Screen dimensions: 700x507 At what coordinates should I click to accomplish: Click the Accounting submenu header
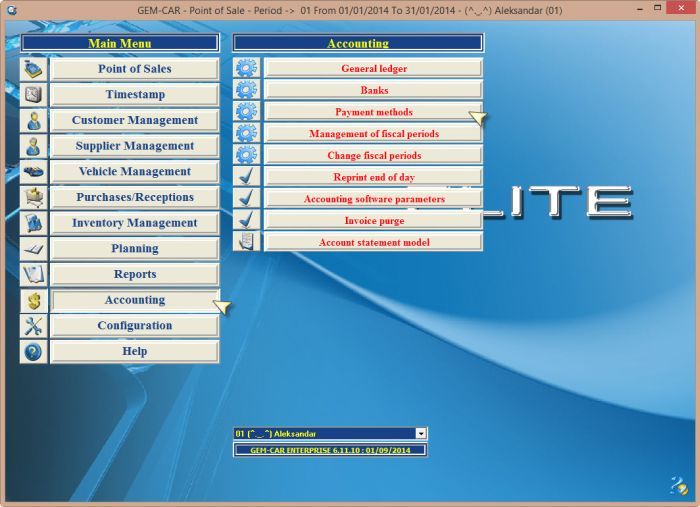[358, 43]
